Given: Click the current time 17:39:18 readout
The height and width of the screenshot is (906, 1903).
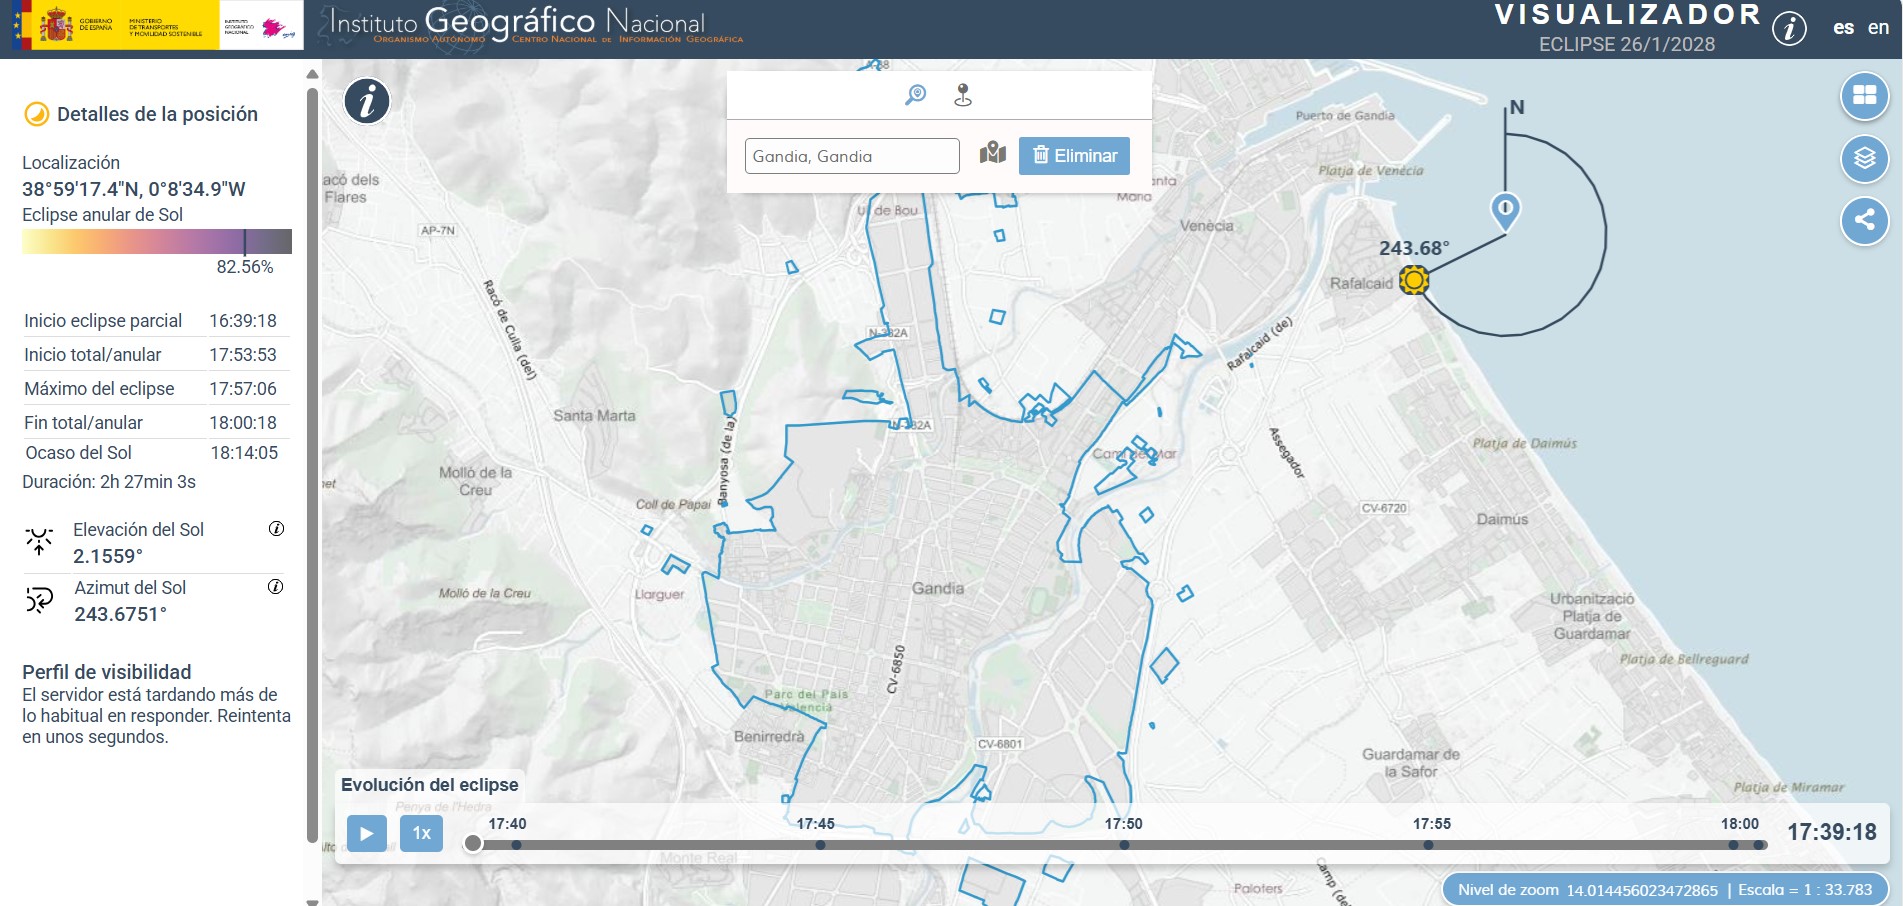Looking at the screenshot, I should click(1832, 832).
